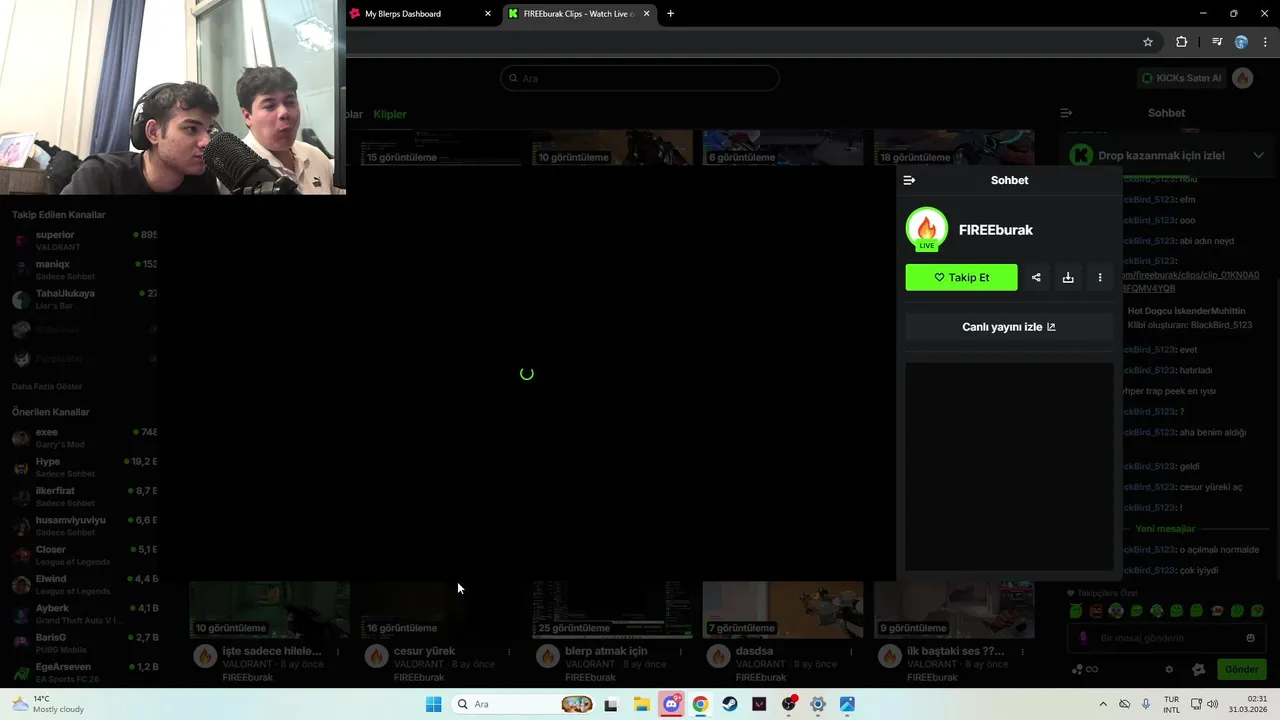
Task: Open the işte sadece hilele... clip thumbnail
Action: coord(270,609)
